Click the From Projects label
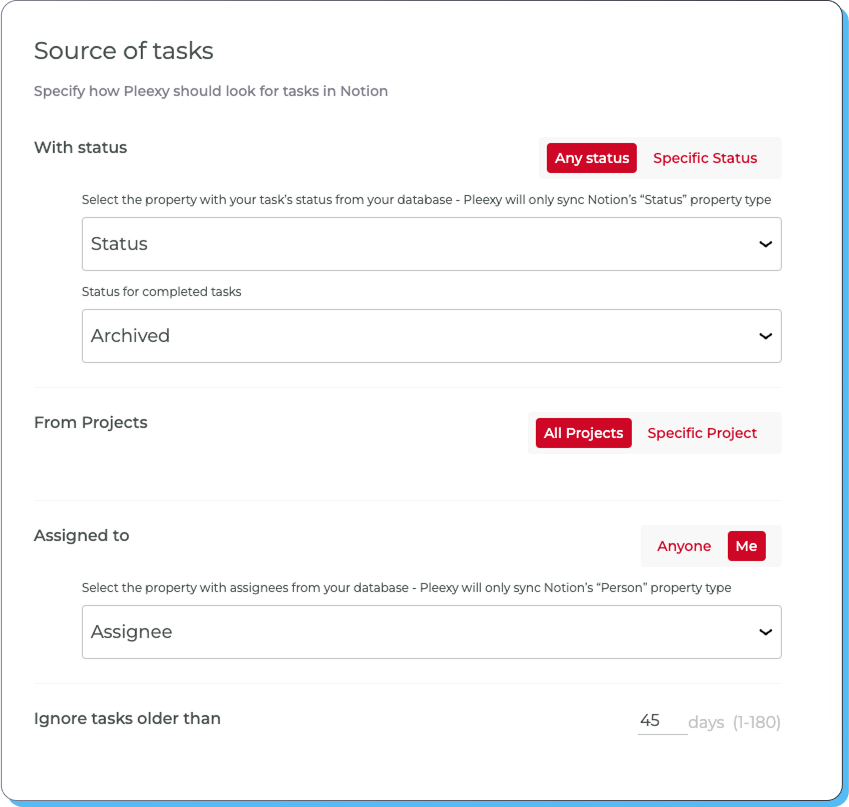Viewport: 849px width, 807px height. click(x=90, y=422)
